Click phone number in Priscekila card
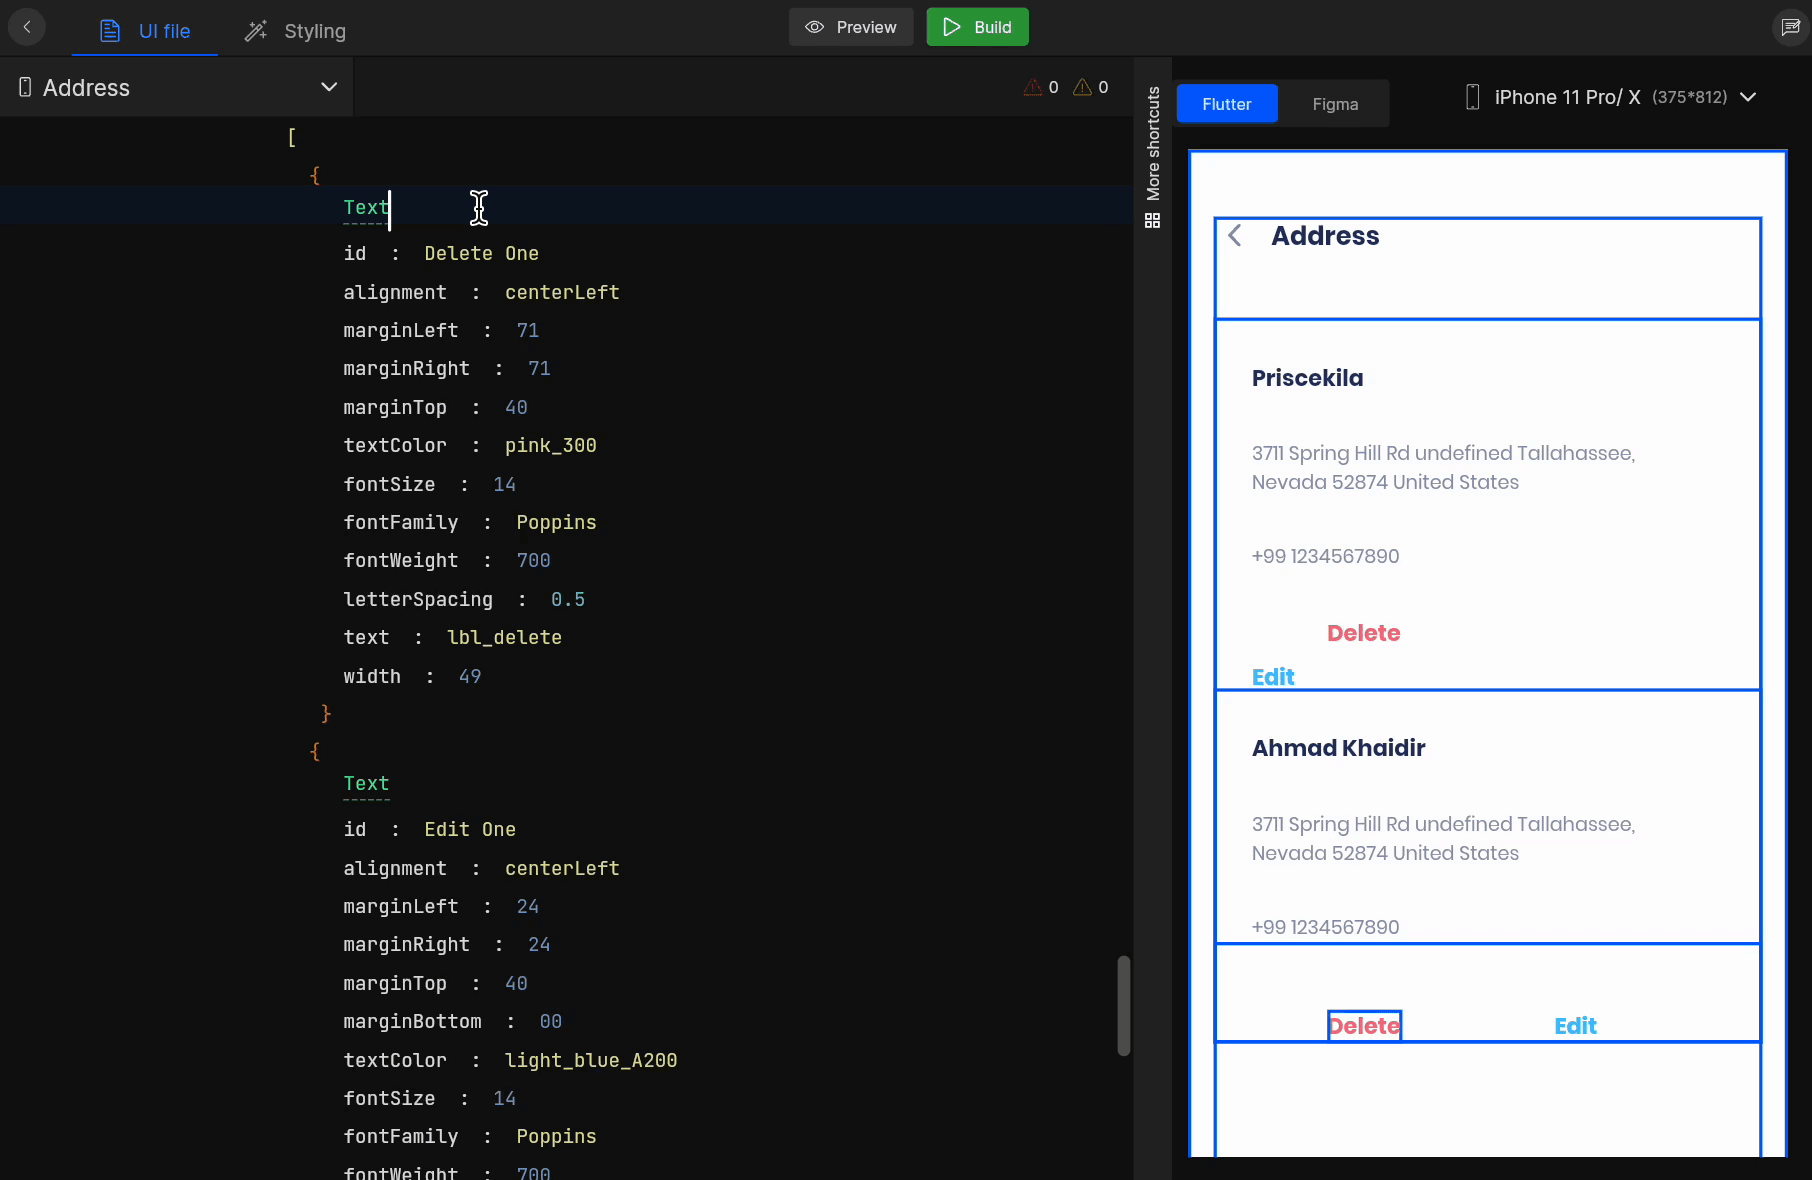The image size is (1812, 1180). (x=1325, y=556)
